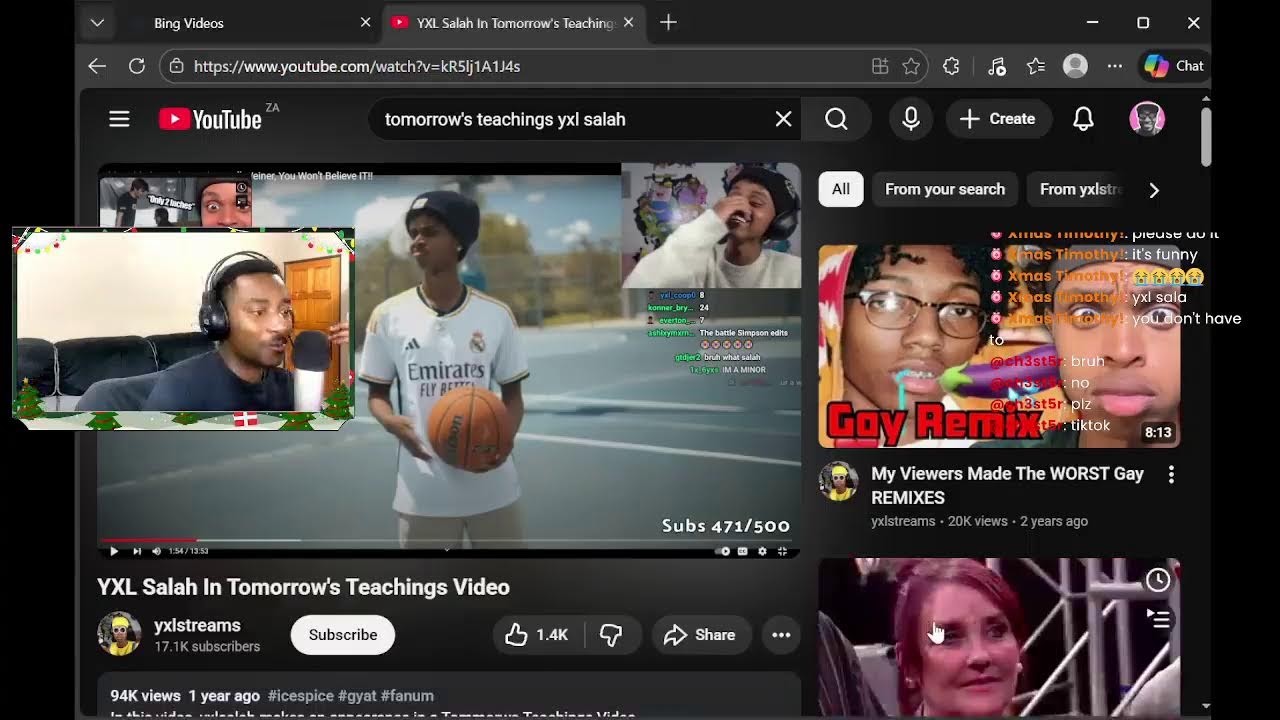
Task: Open the second suggested video thumbnail
Action: click(999, 637)
